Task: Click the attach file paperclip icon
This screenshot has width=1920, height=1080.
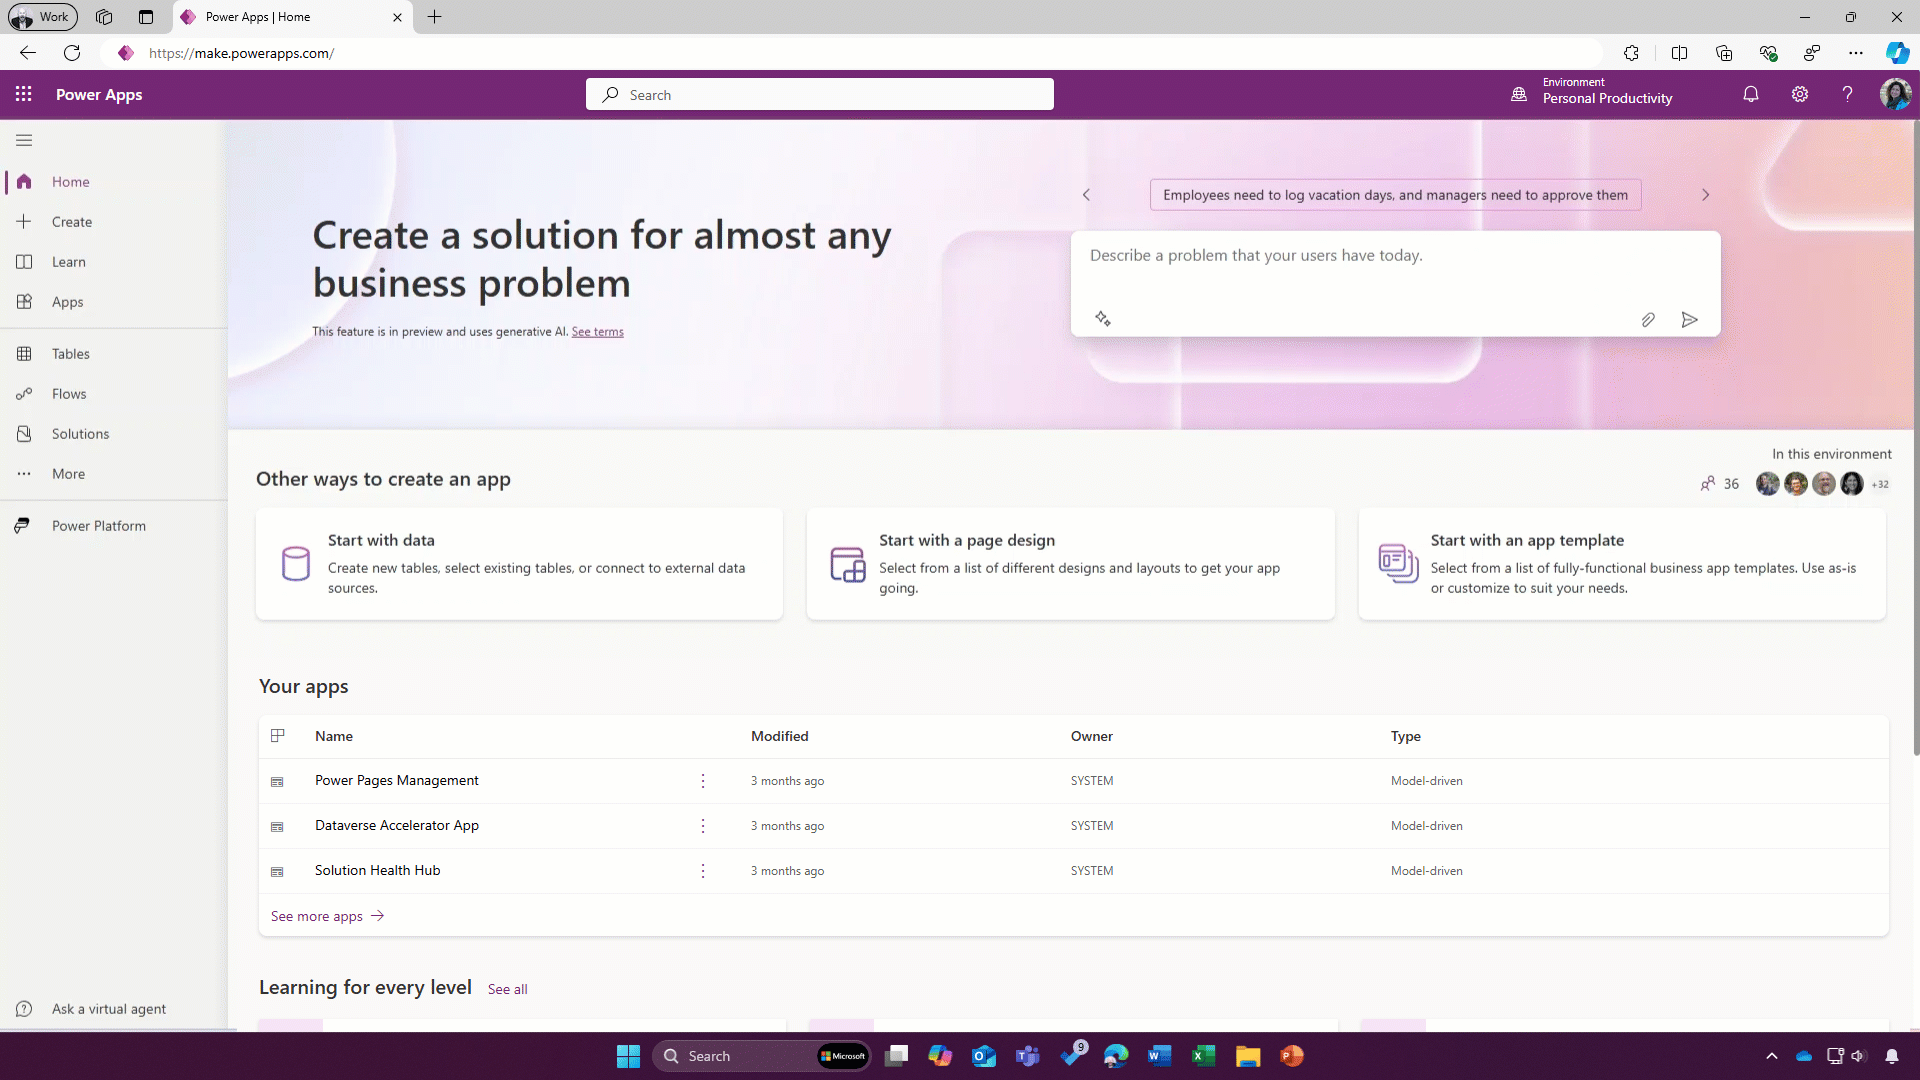Action: pyautogui.click(x=1647, y=320)
